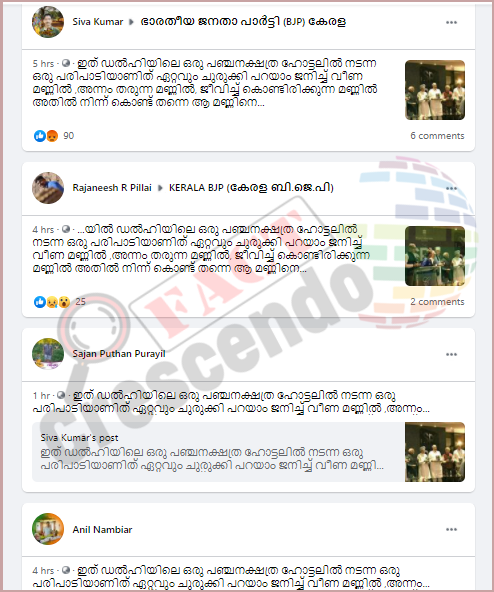Click Rajaneesh R Pillai's profile avatar
Image resolution: width=494 pixels, height=592 pixels.
pos(48,188)
